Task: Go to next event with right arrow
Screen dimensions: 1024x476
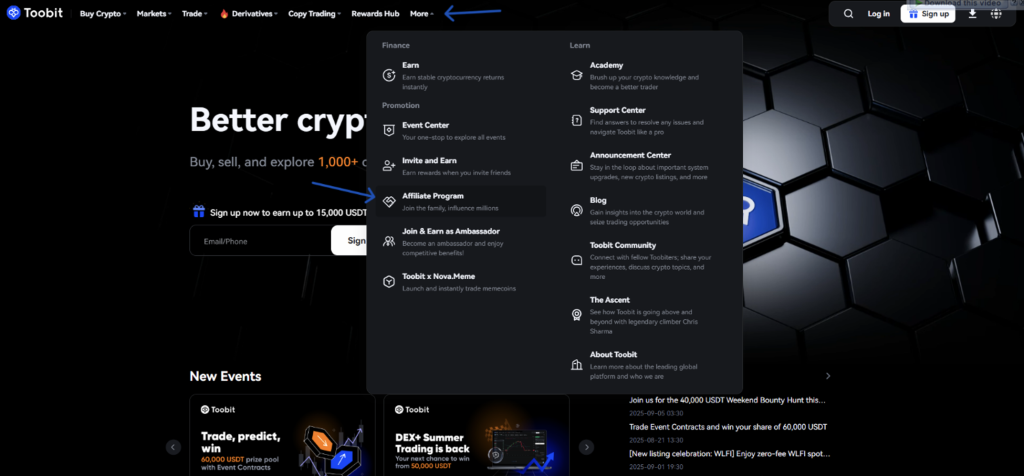Action: pos(586,447)
